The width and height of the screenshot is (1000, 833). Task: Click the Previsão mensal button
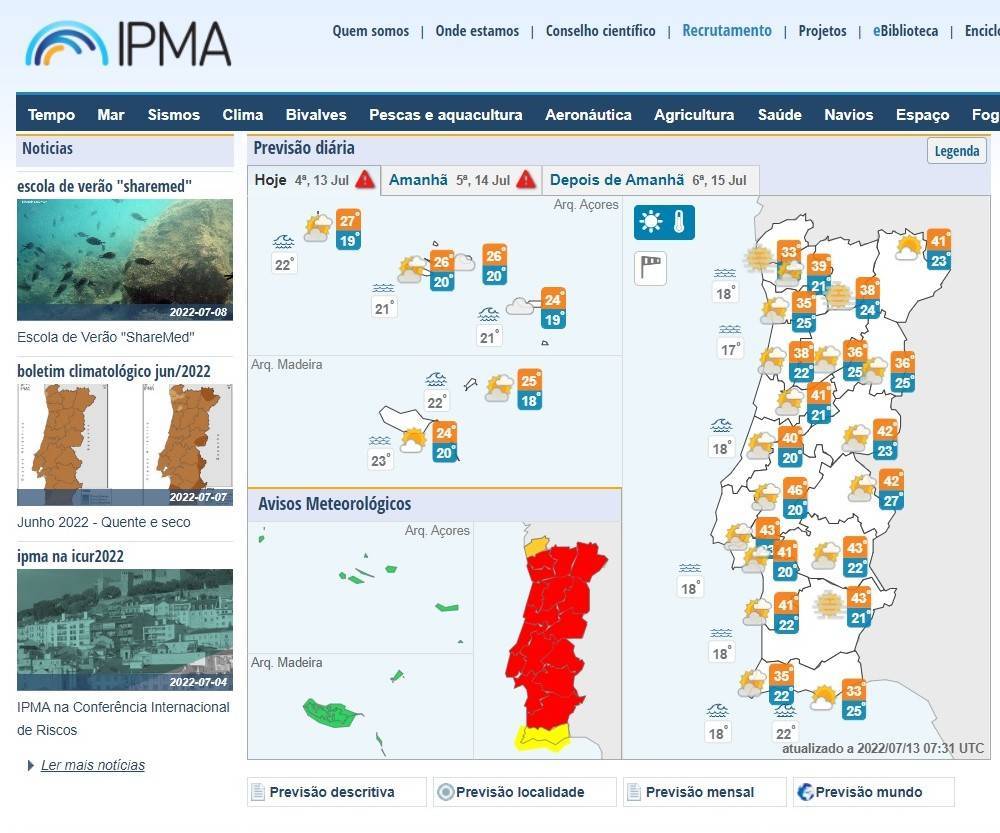tap(699, 792)
